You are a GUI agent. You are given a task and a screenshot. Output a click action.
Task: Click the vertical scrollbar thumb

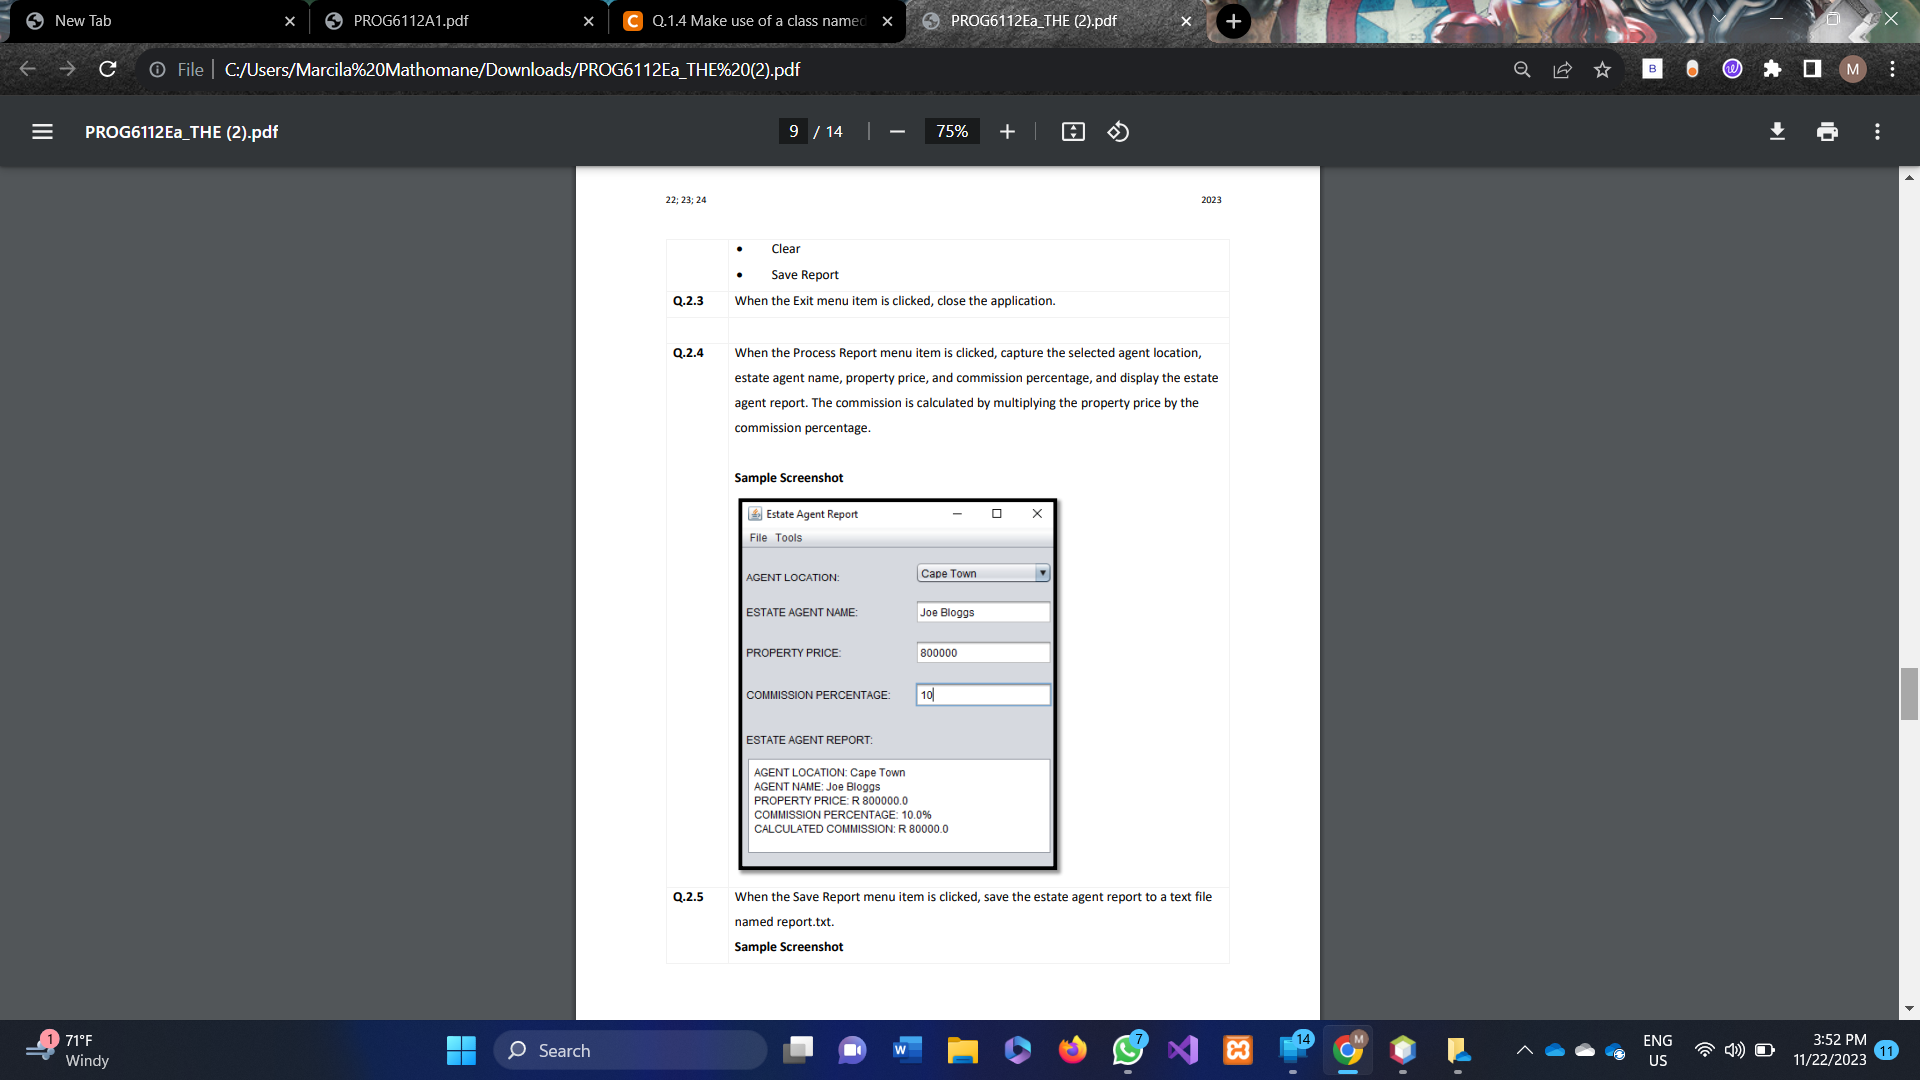pos(1909,694)
